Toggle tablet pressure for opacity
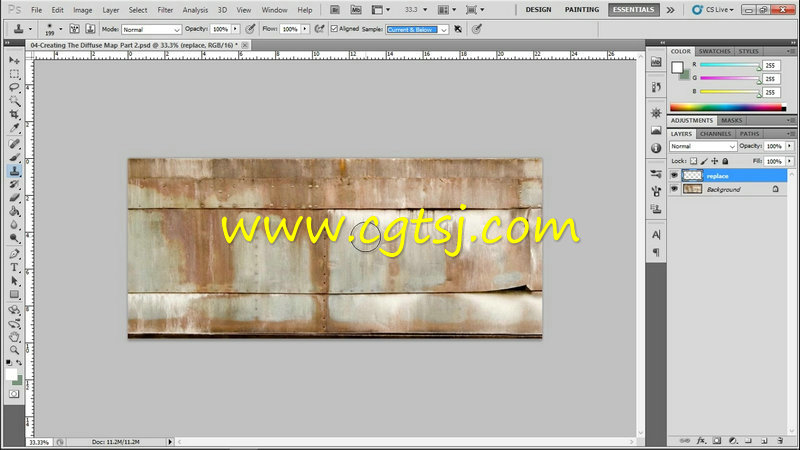The image size is (800, 450). point(250,29)
